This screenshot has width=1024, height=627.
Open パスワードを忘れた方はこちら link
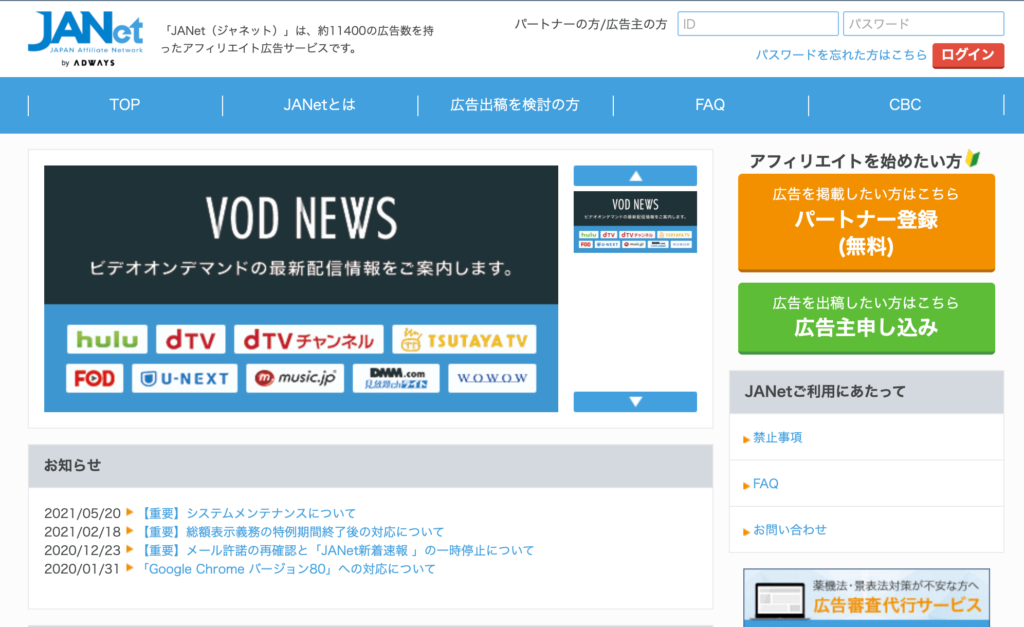tap(841, 55)
